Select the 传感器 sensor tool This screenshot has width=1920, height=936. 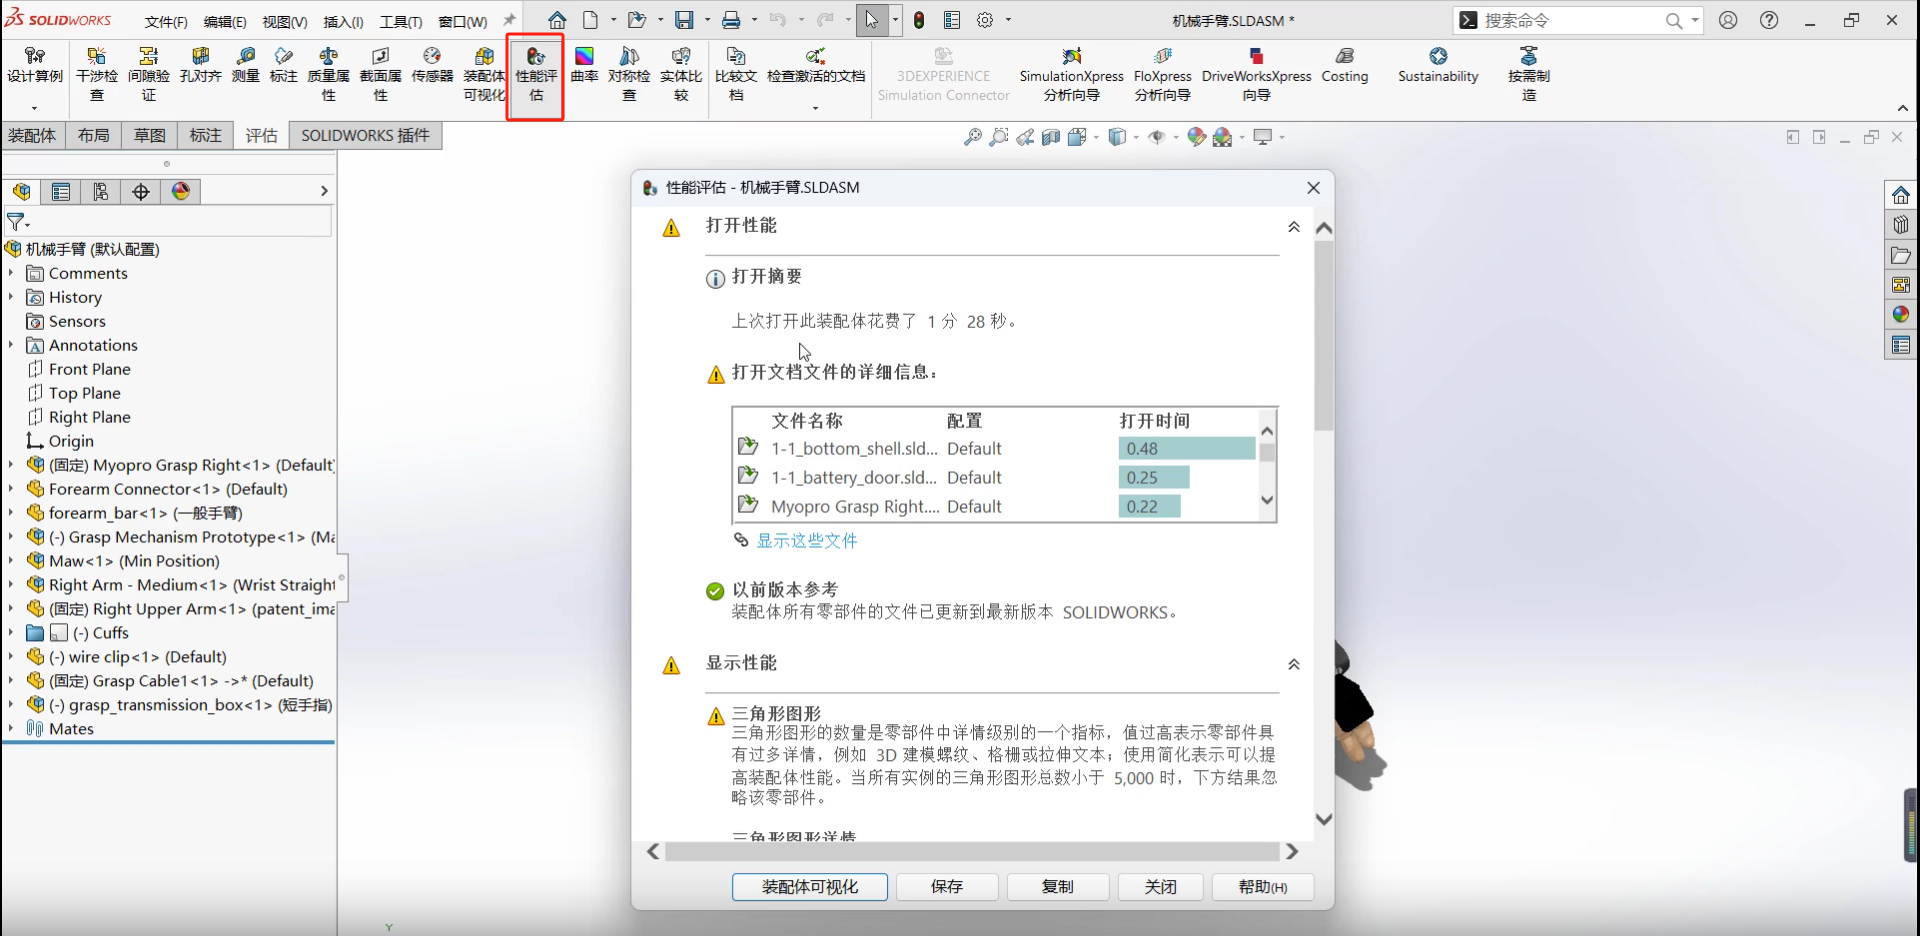coord(432,65)
